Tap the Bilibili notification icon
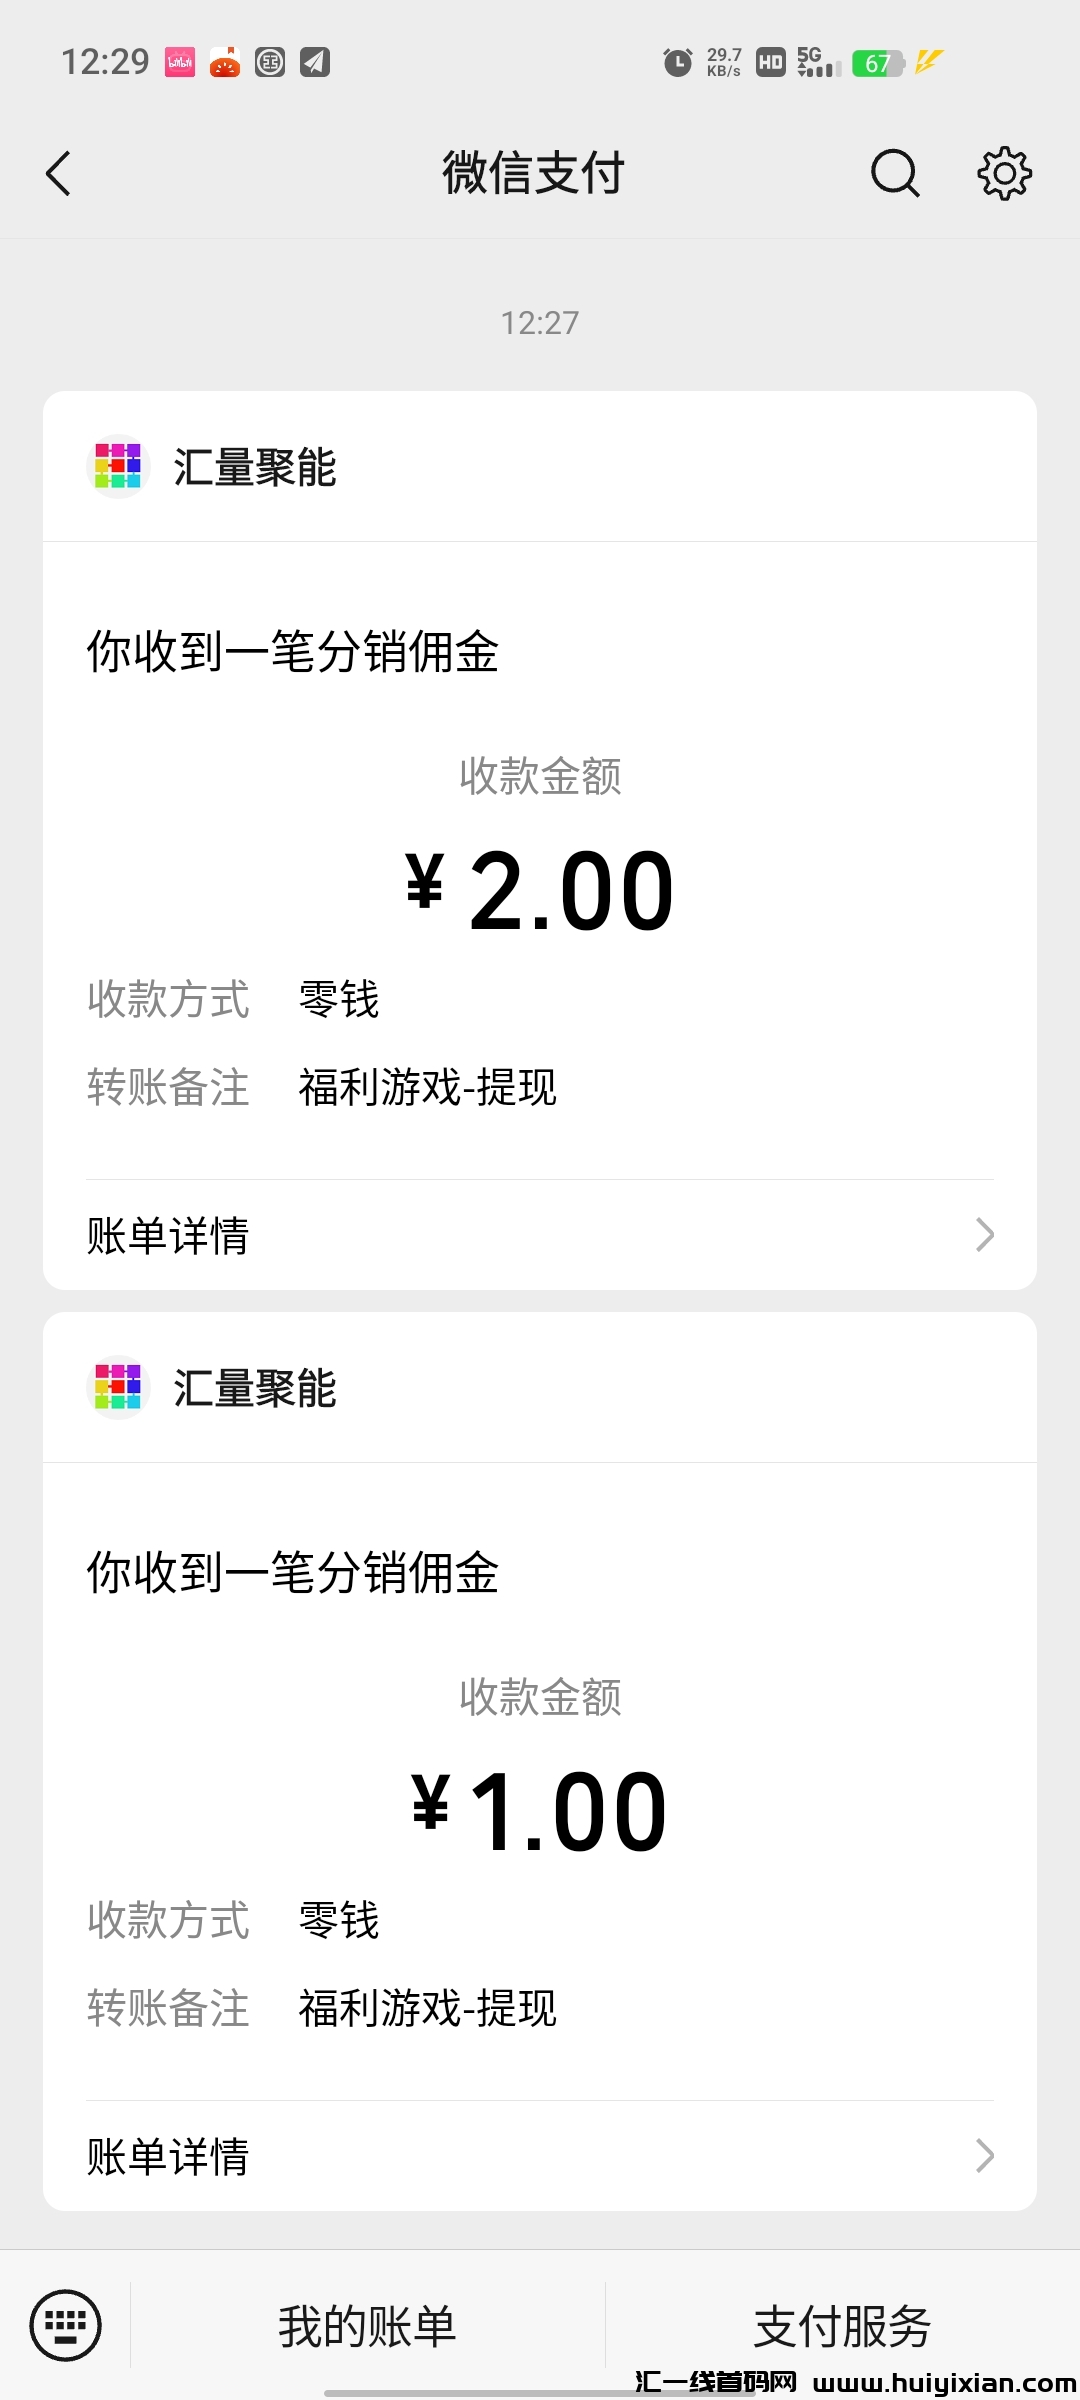This screenshot has height=2400, width=1080. (x=180, y=63)
